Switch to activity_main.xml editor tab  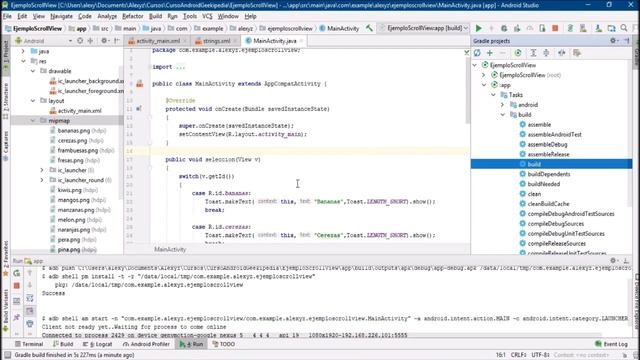click(158, 41)
